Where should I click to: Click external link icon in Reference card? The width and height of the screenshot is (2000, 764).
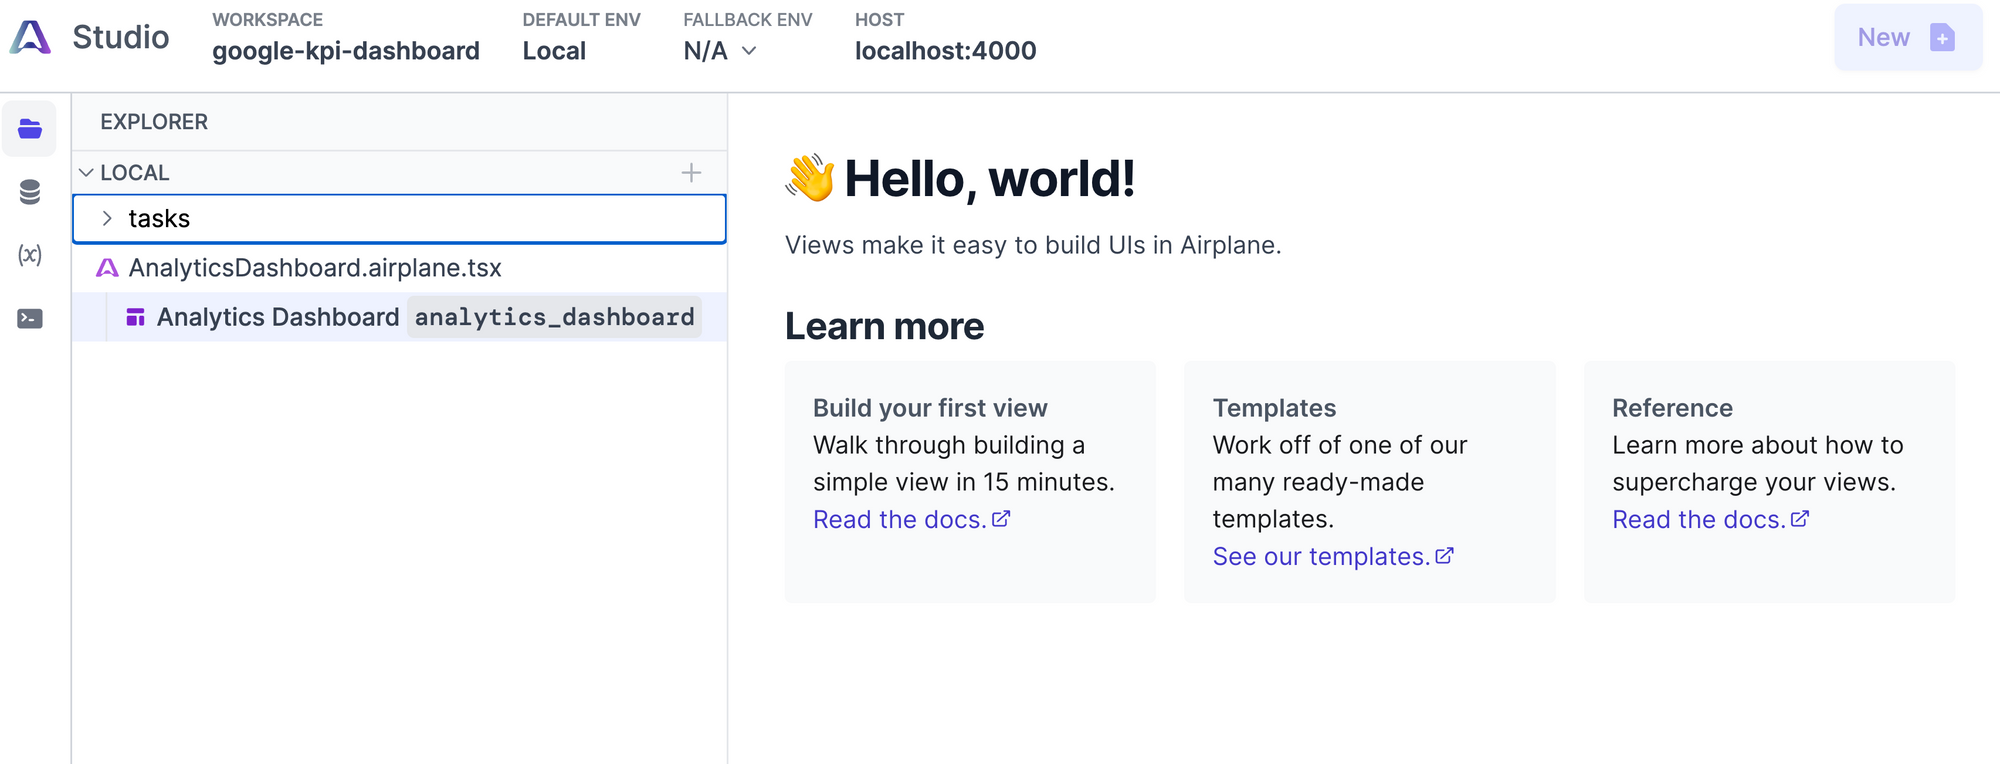1800,519
